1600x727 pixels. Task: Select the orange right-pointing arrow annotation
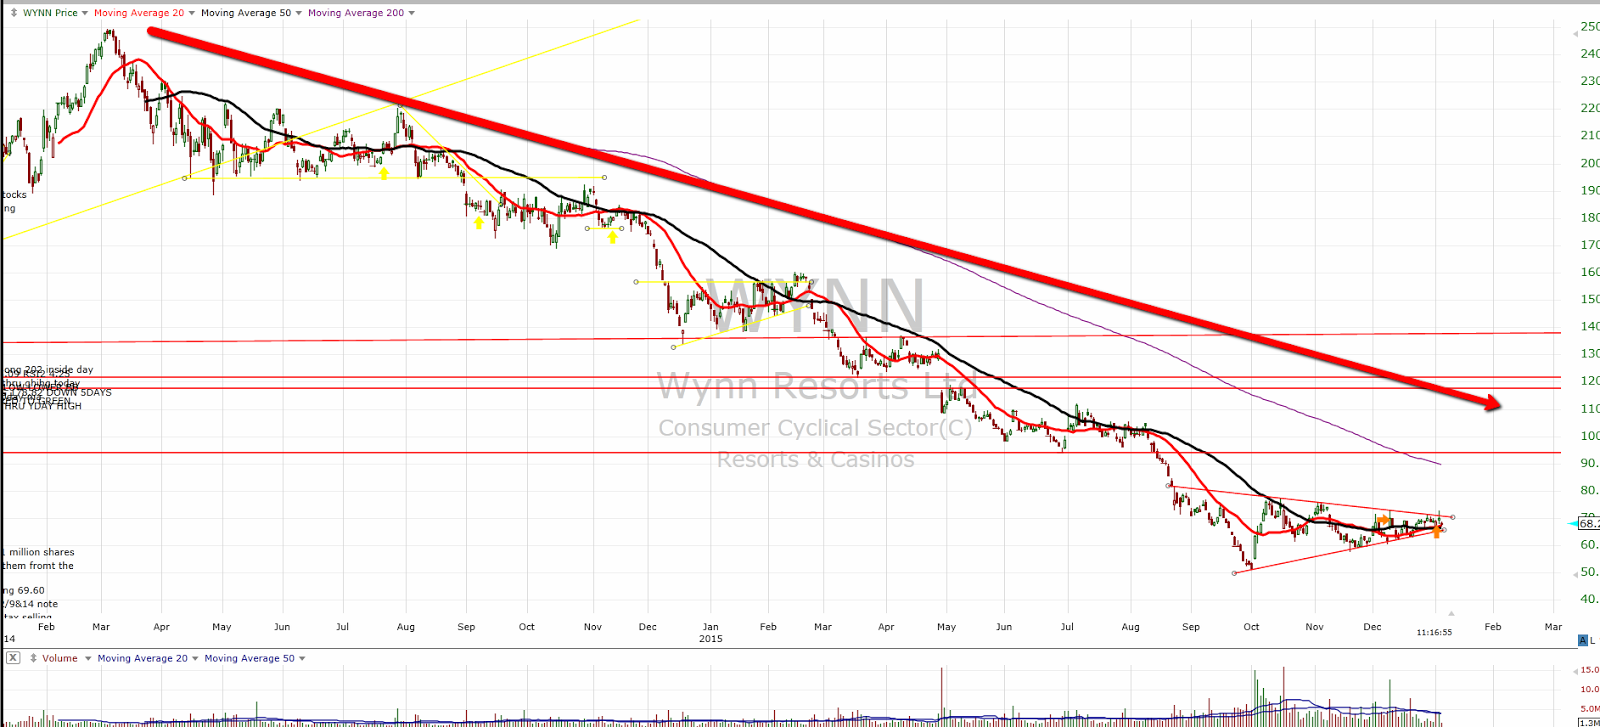click(x=1384, y=520)
